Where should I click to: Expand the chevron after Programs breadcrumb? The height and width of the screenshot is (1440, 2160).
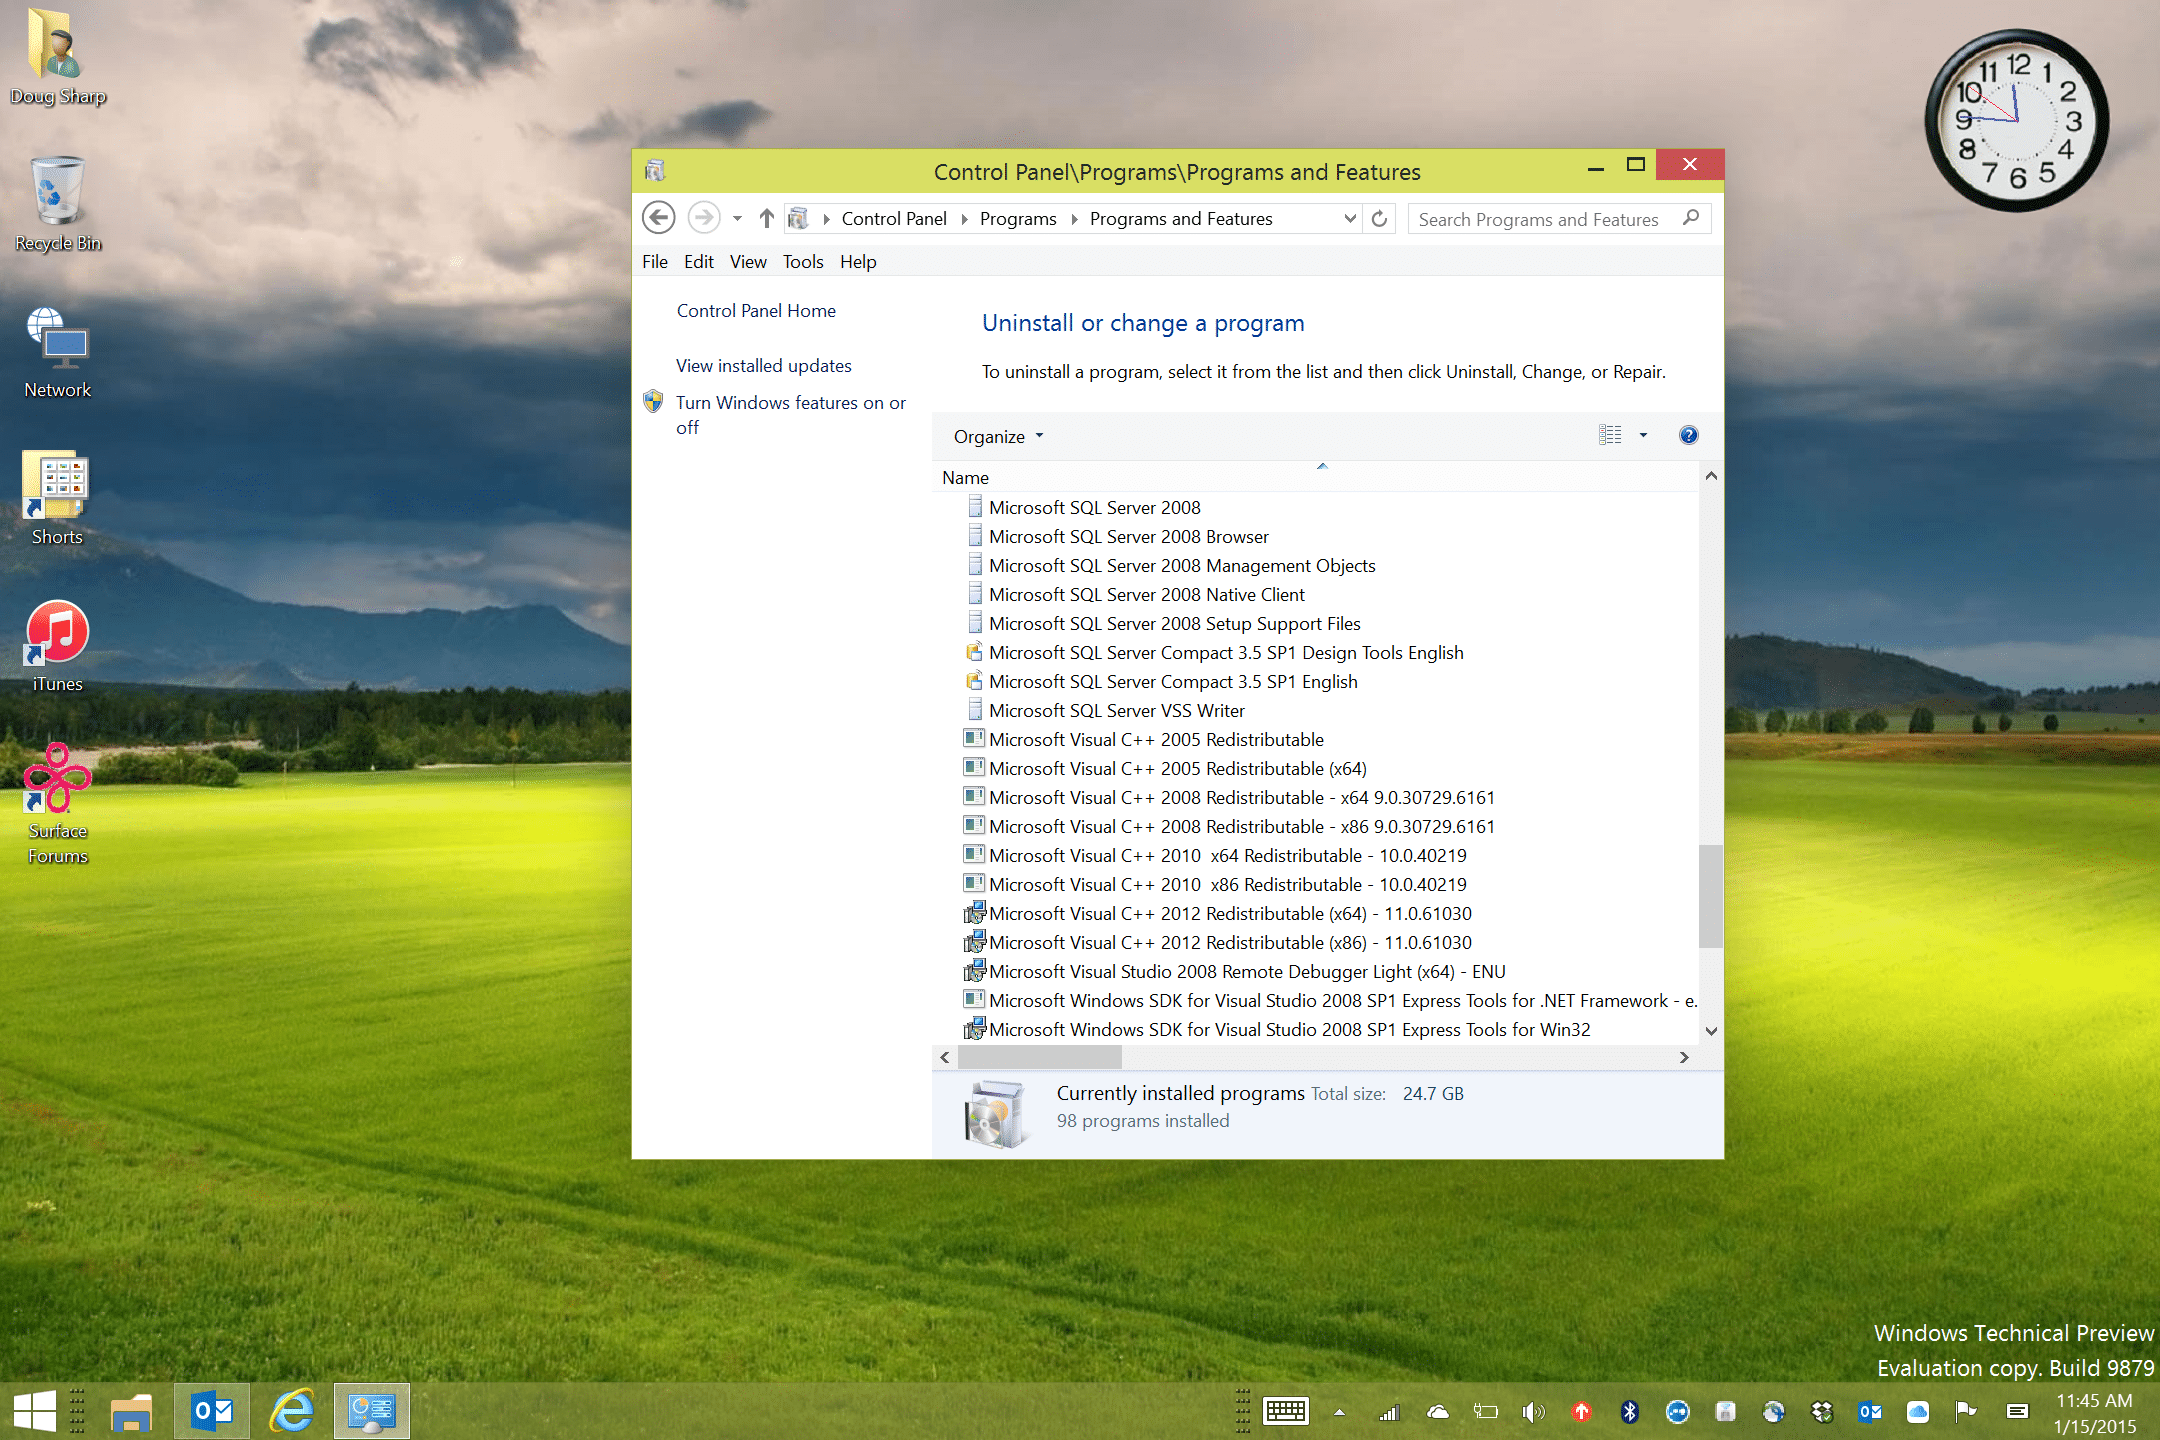[x=1074, y=219]
